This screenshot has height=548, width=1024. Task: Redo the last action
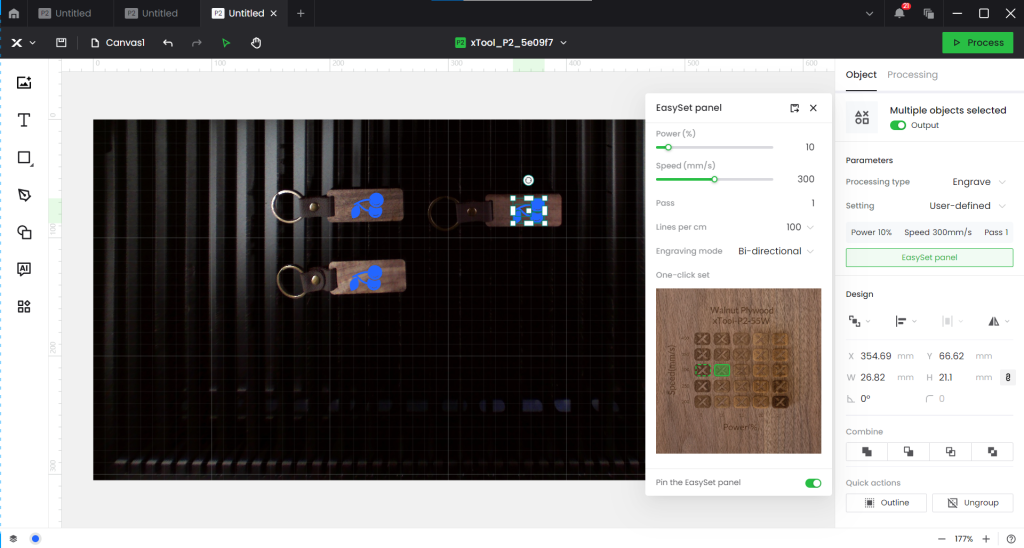[197, 42]
